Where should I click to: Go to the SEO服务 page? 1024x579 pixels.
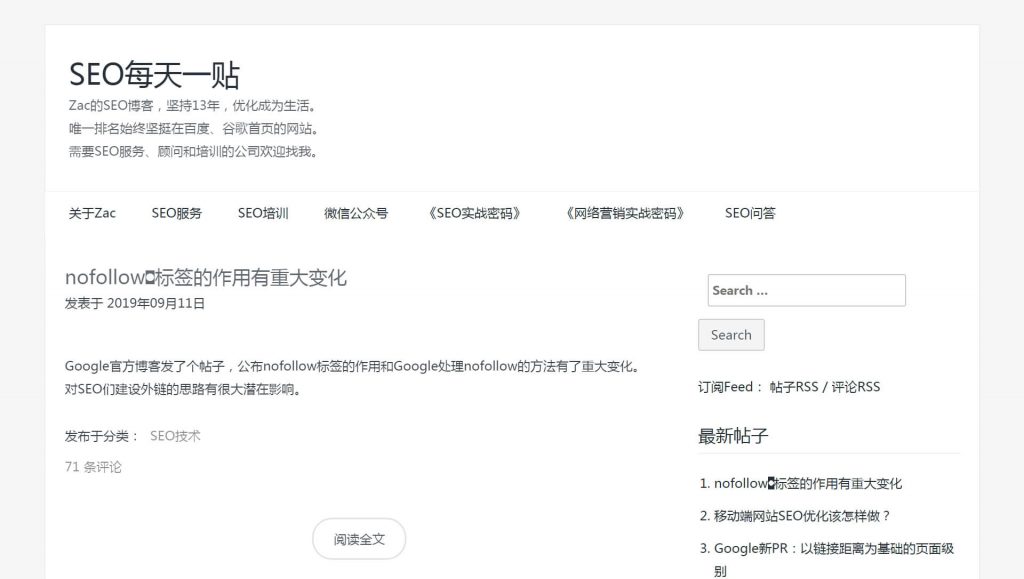pyautogui.click(x=177, y=213)
